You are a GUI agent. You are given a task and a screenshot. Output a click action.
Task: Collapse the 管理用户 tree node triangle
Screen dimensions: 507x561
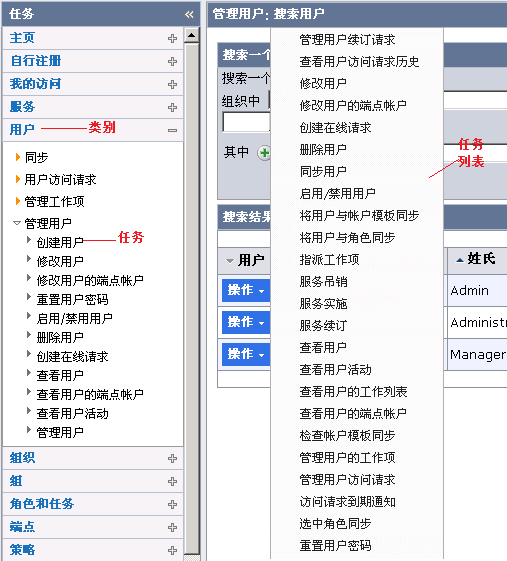tap(17, 223)
